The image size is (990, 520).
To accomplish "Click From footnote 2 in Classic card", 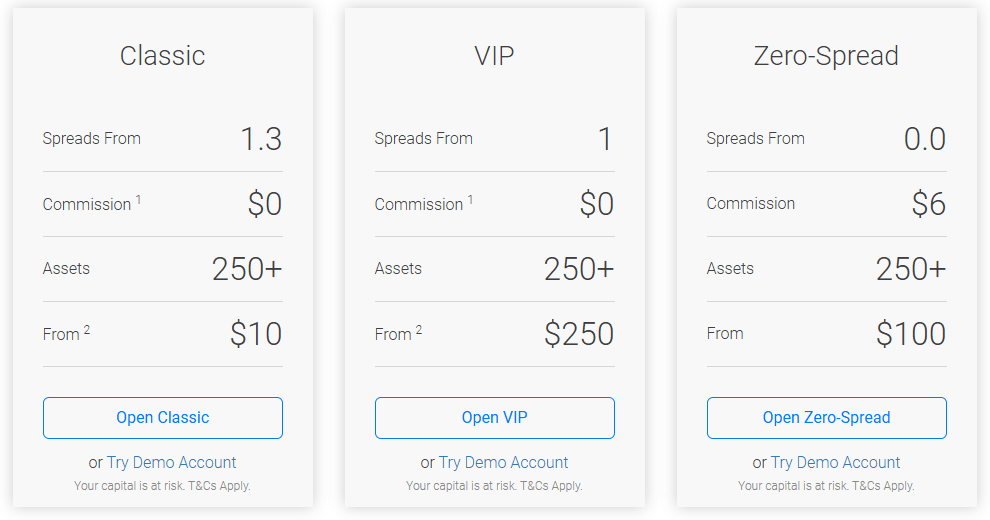I will [x=87, y=329].
